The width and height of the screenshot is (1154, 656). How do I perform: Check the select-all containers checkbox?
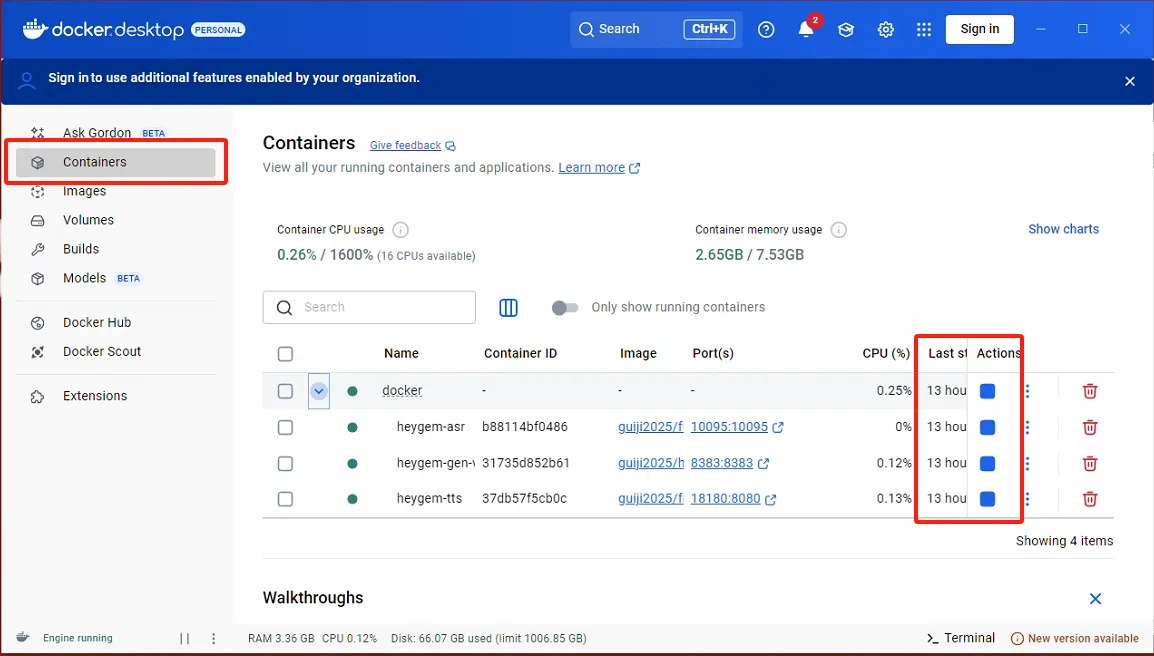[286, 354]
